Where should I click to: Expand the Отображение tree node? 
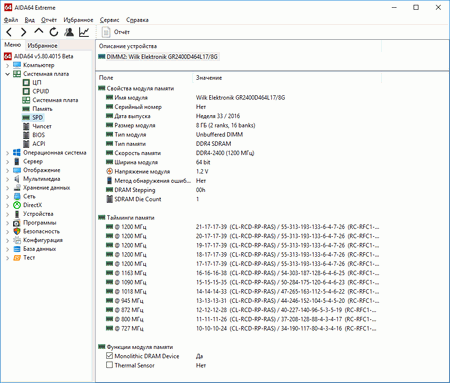point(7,170)
